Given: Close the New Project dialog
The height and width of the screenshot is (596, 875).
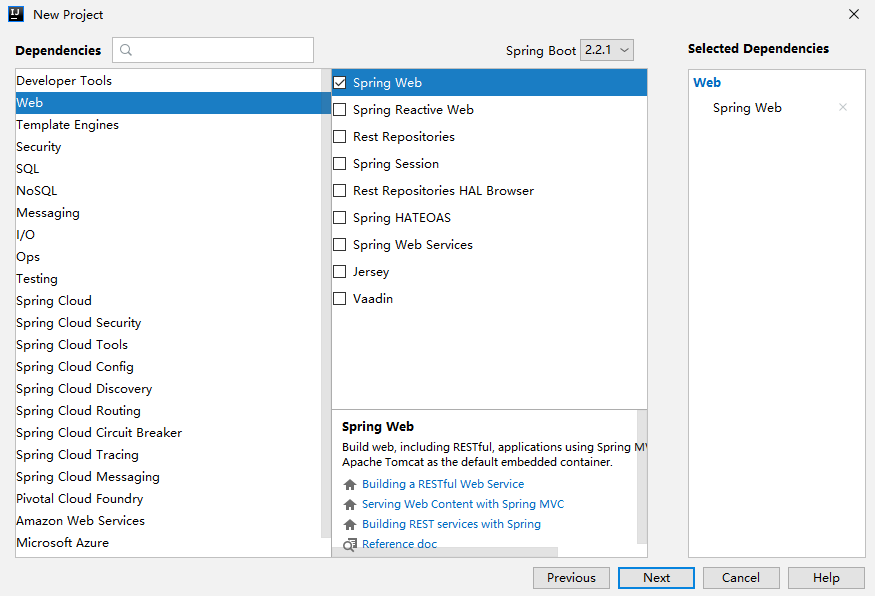Looking at the screenshot, I should coord(854,14).
